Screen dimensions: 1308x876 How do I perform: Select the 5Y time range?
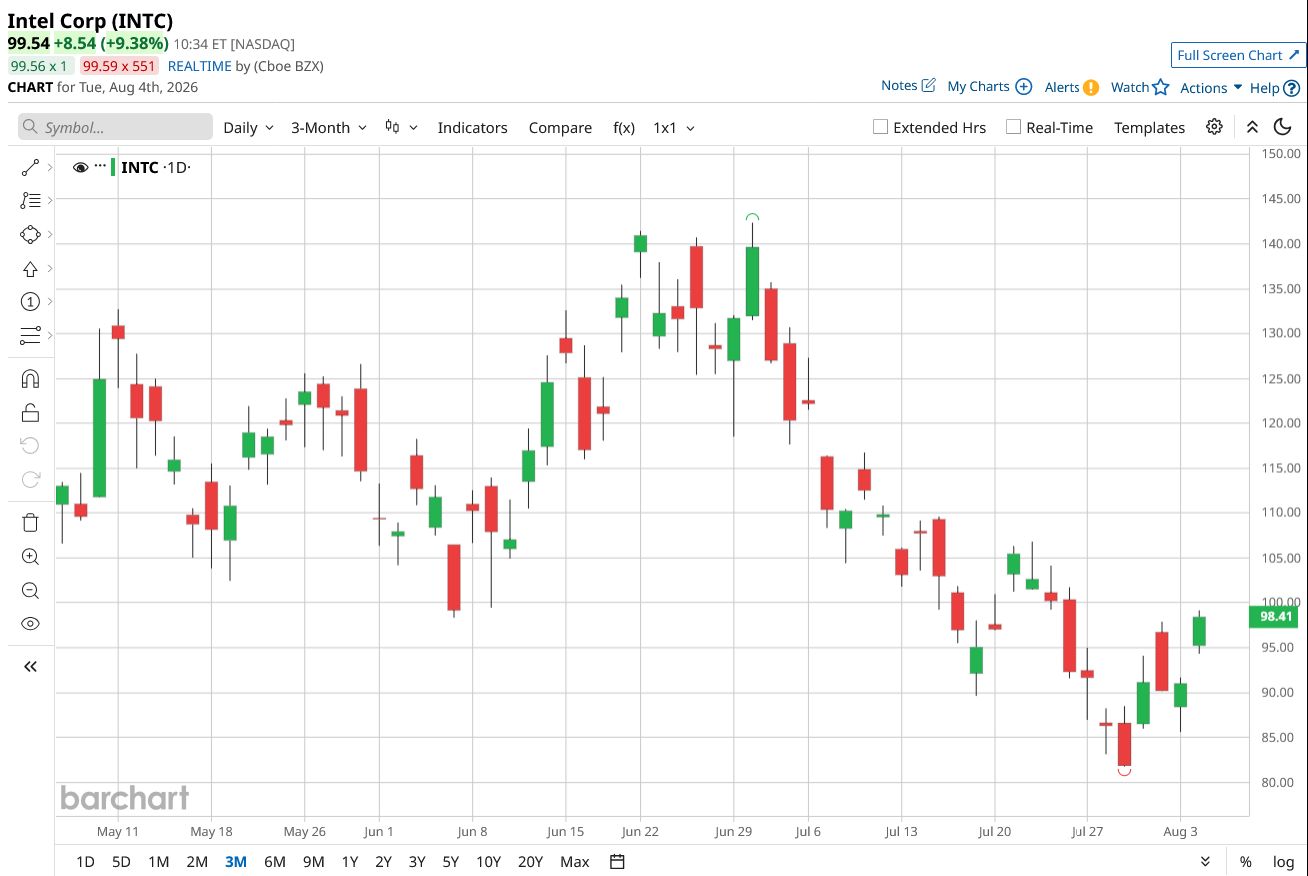pyautogui.click(x=451, y=861)
